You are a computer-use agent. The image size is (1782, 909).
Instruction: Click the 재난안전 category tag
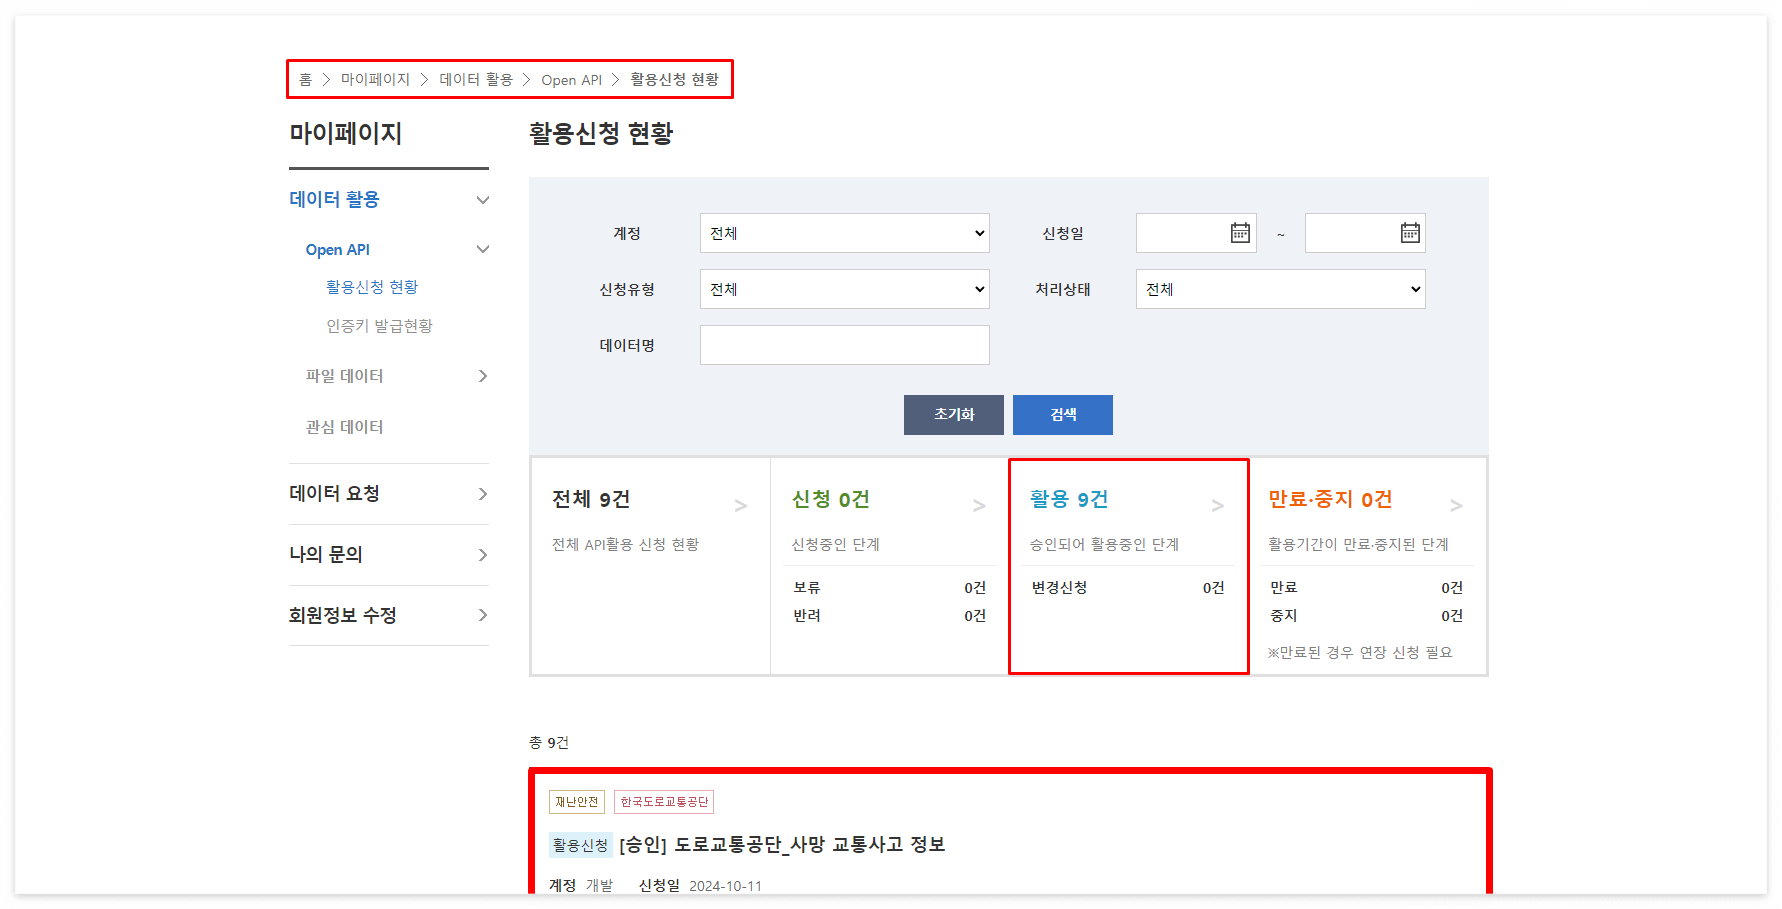point(577,802)
